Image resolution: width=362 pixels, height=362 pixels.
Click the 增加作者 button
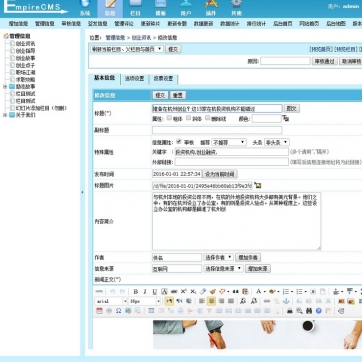[248, 257]
